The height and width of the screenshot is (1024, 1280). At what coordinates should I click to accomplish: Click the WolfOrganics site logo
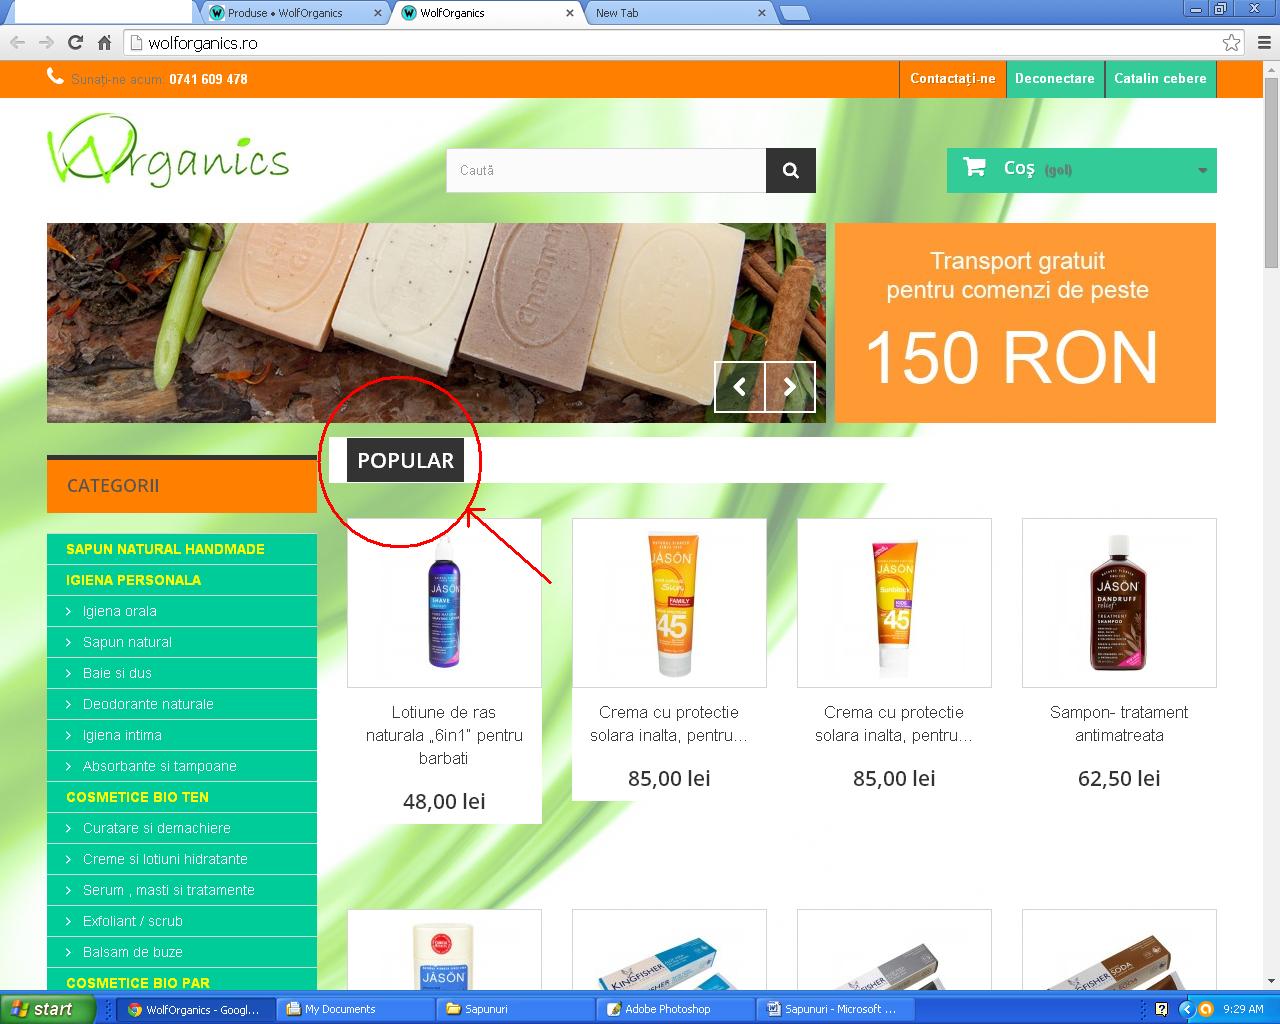168,153
